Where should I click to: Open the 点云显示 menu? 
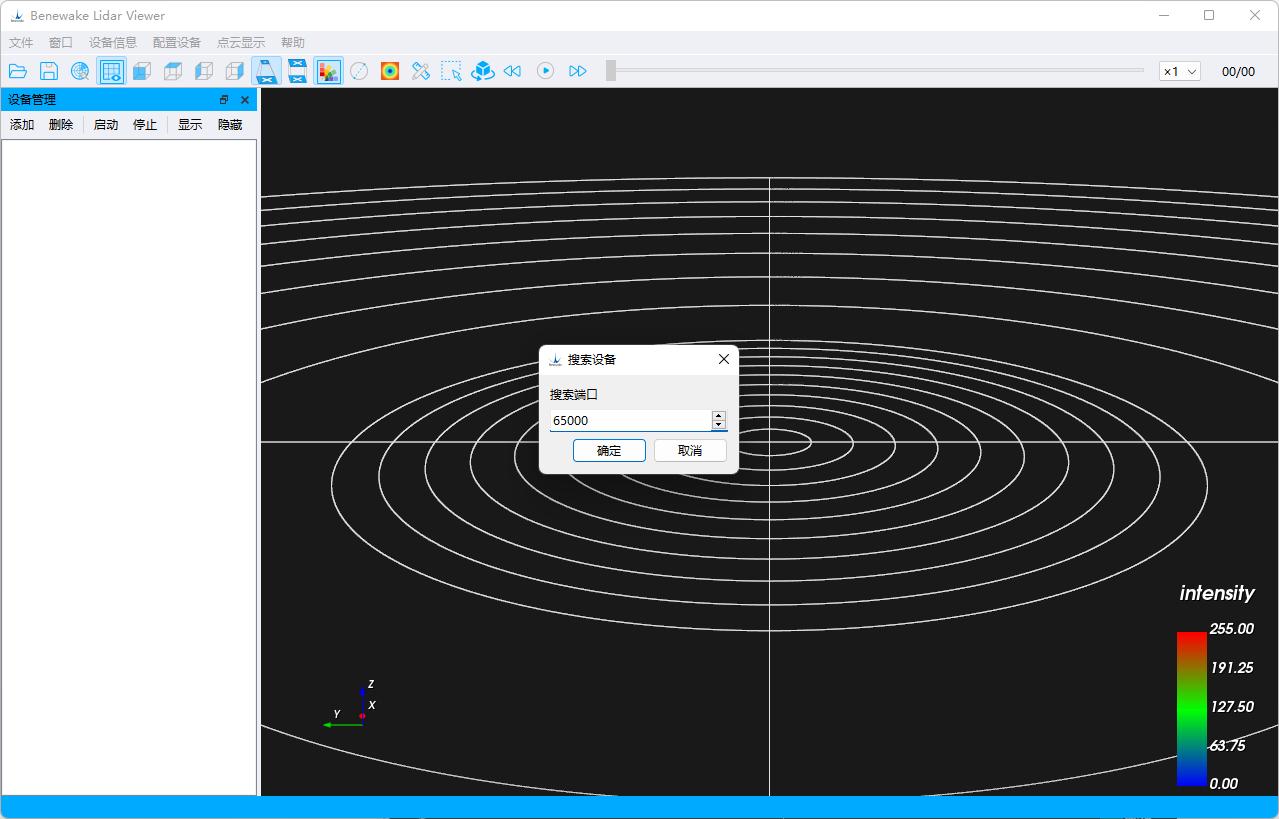click(x=241, y=43)
